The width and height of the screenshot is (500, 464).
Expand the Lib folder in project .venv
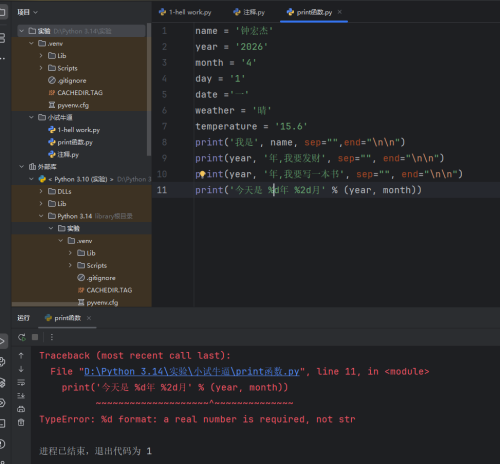click(x=41, y=56)
